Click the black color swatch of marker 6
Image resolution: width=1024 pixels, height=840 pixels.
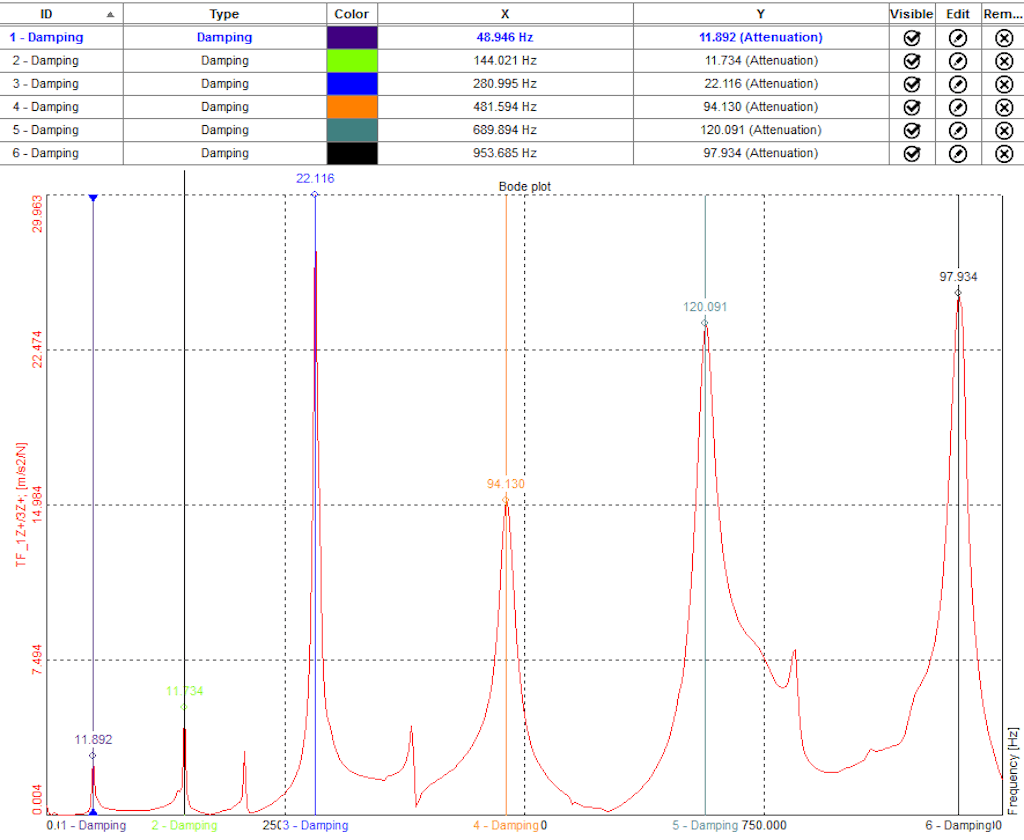(x=352, y=153)
